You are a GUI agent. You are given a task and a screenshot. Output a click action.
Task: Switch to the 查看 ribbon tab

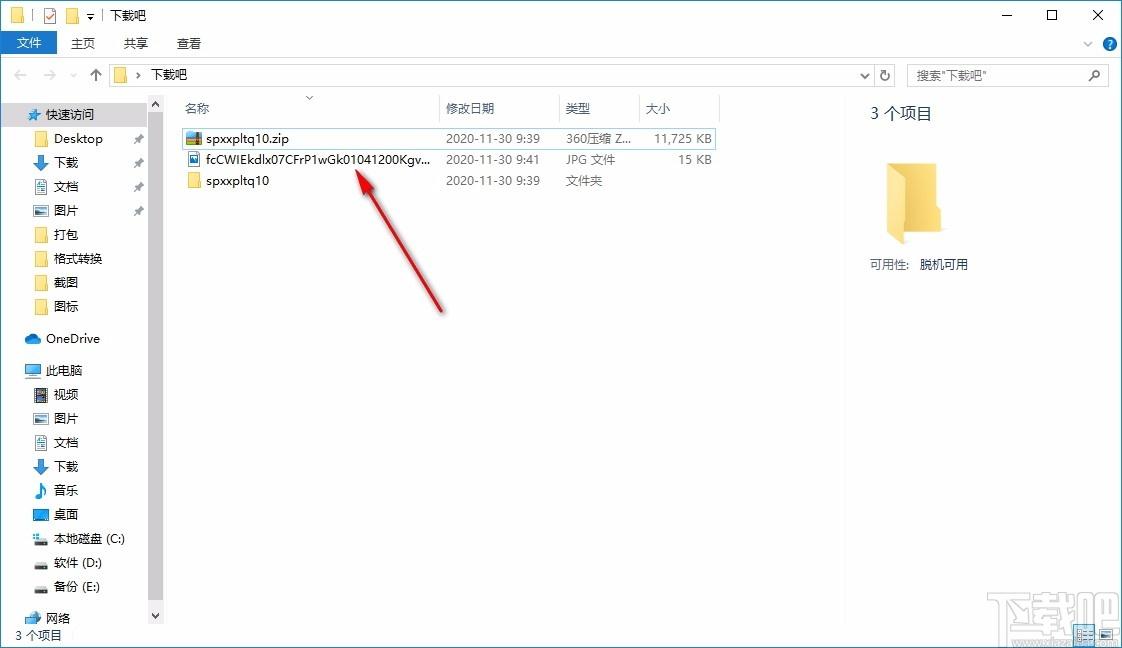point(189,44)
